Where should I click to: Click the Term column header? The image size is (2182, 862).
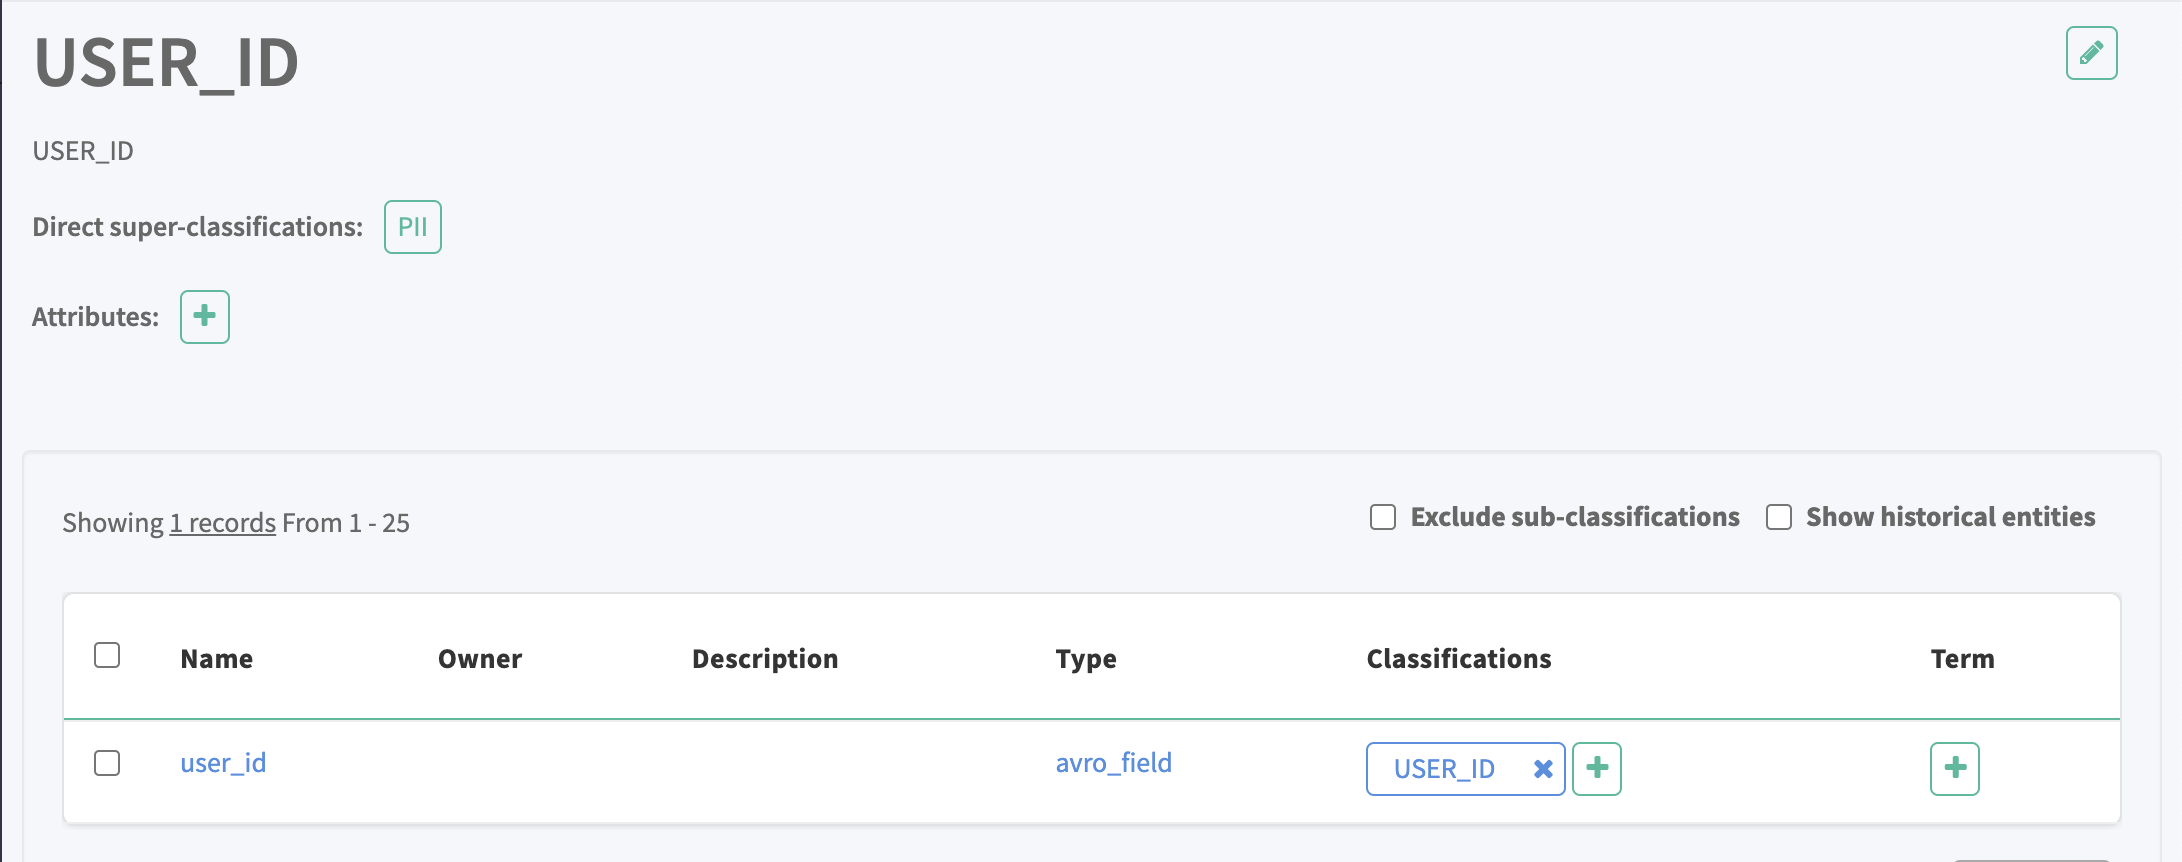tap(1962, 659)
